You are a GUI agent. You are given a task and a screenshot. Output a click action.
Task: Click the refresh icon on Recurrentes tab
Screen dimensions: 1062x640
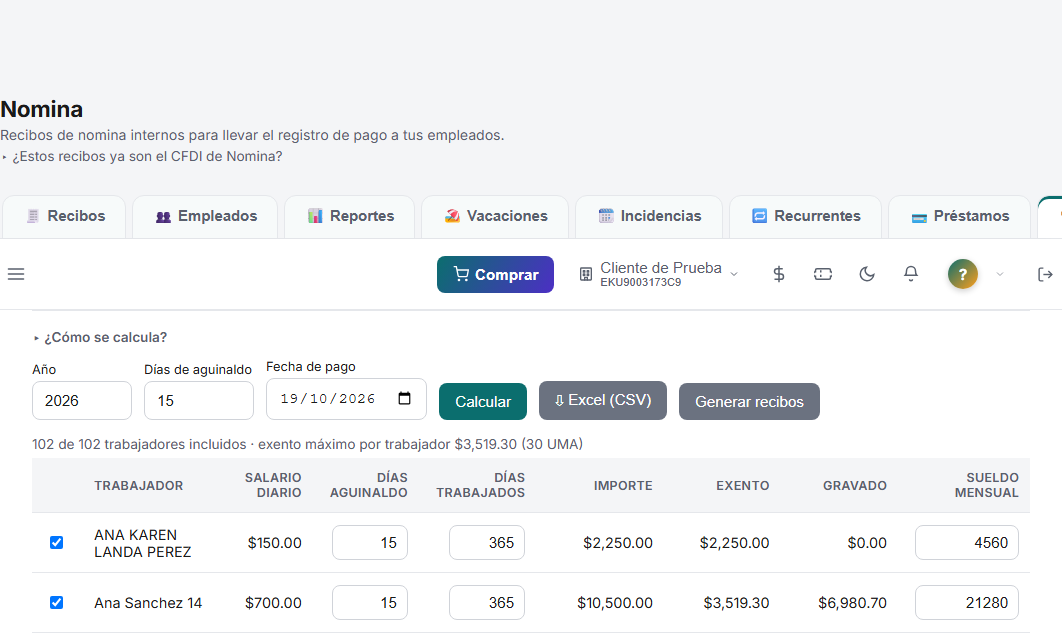coord(760,216)
